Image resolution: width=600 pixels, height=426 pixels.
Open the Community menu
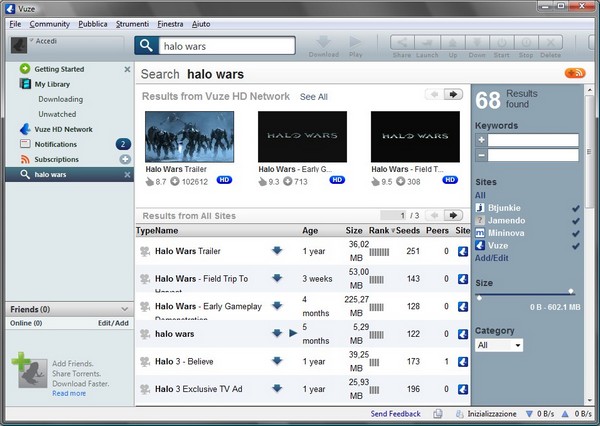pyautogui.click(x=49, y=24)
